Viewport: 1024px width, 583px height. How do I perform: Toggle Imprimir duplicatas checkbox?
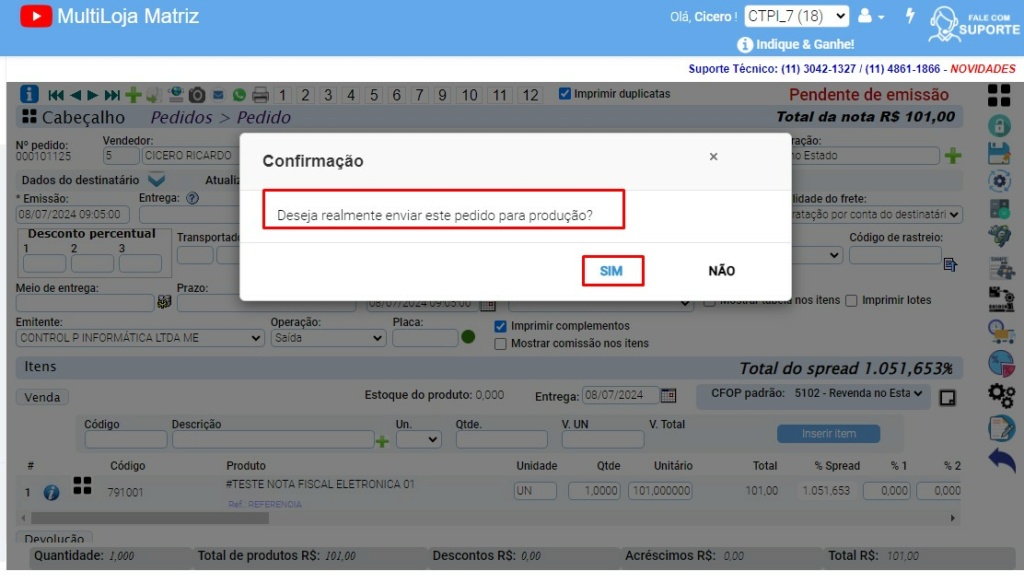pos(564,93)
